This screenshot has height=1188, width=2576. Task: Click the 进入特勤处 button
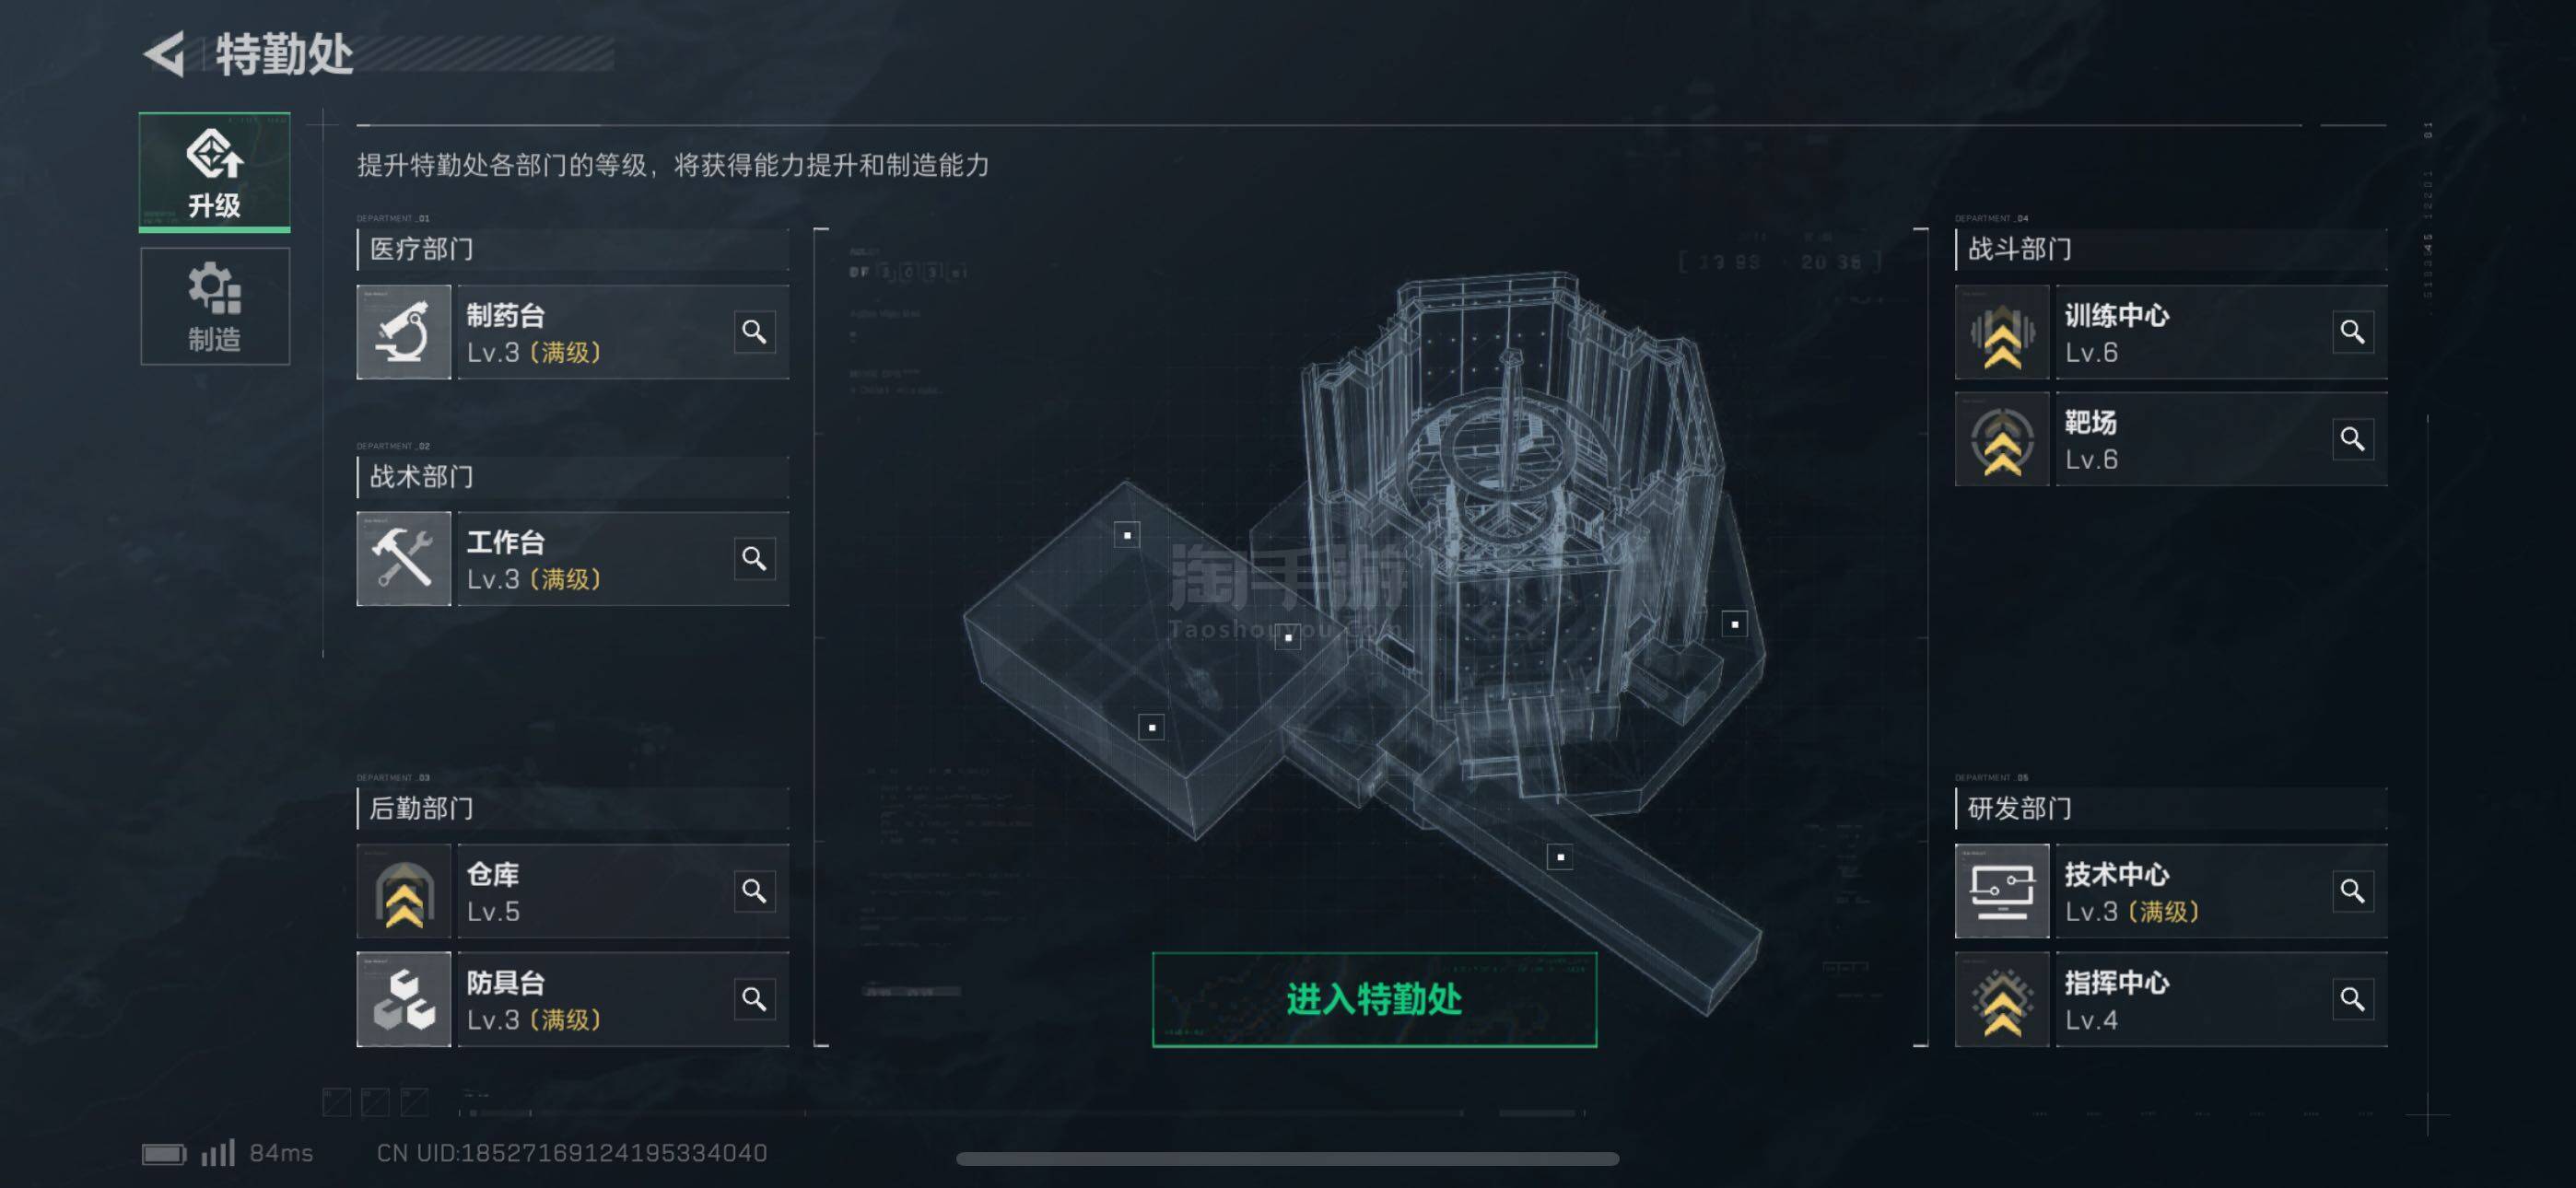point(1374,999)
